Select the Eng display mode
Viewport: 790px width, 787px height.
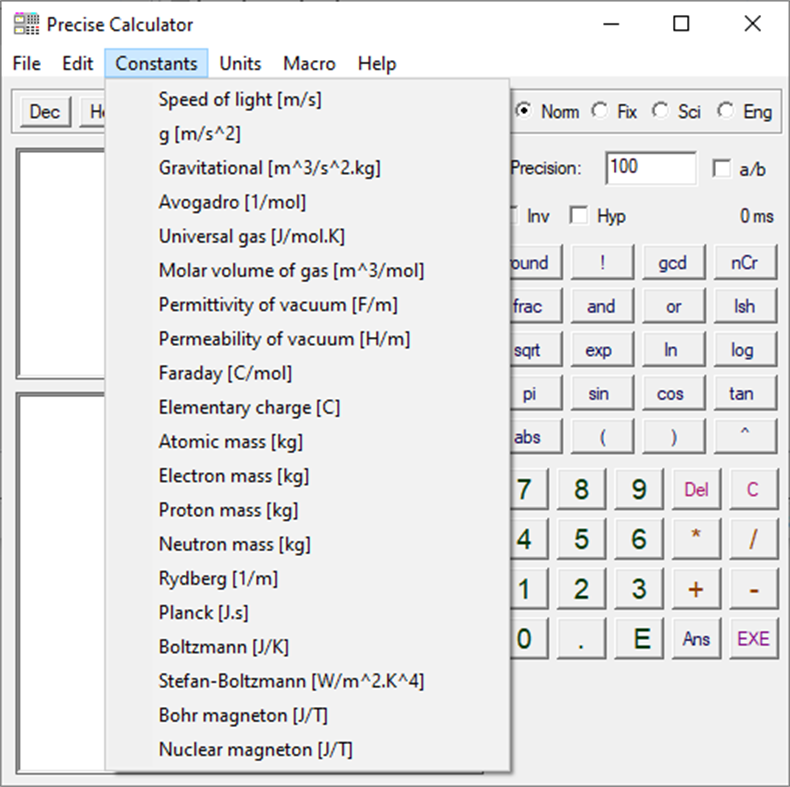746,111
